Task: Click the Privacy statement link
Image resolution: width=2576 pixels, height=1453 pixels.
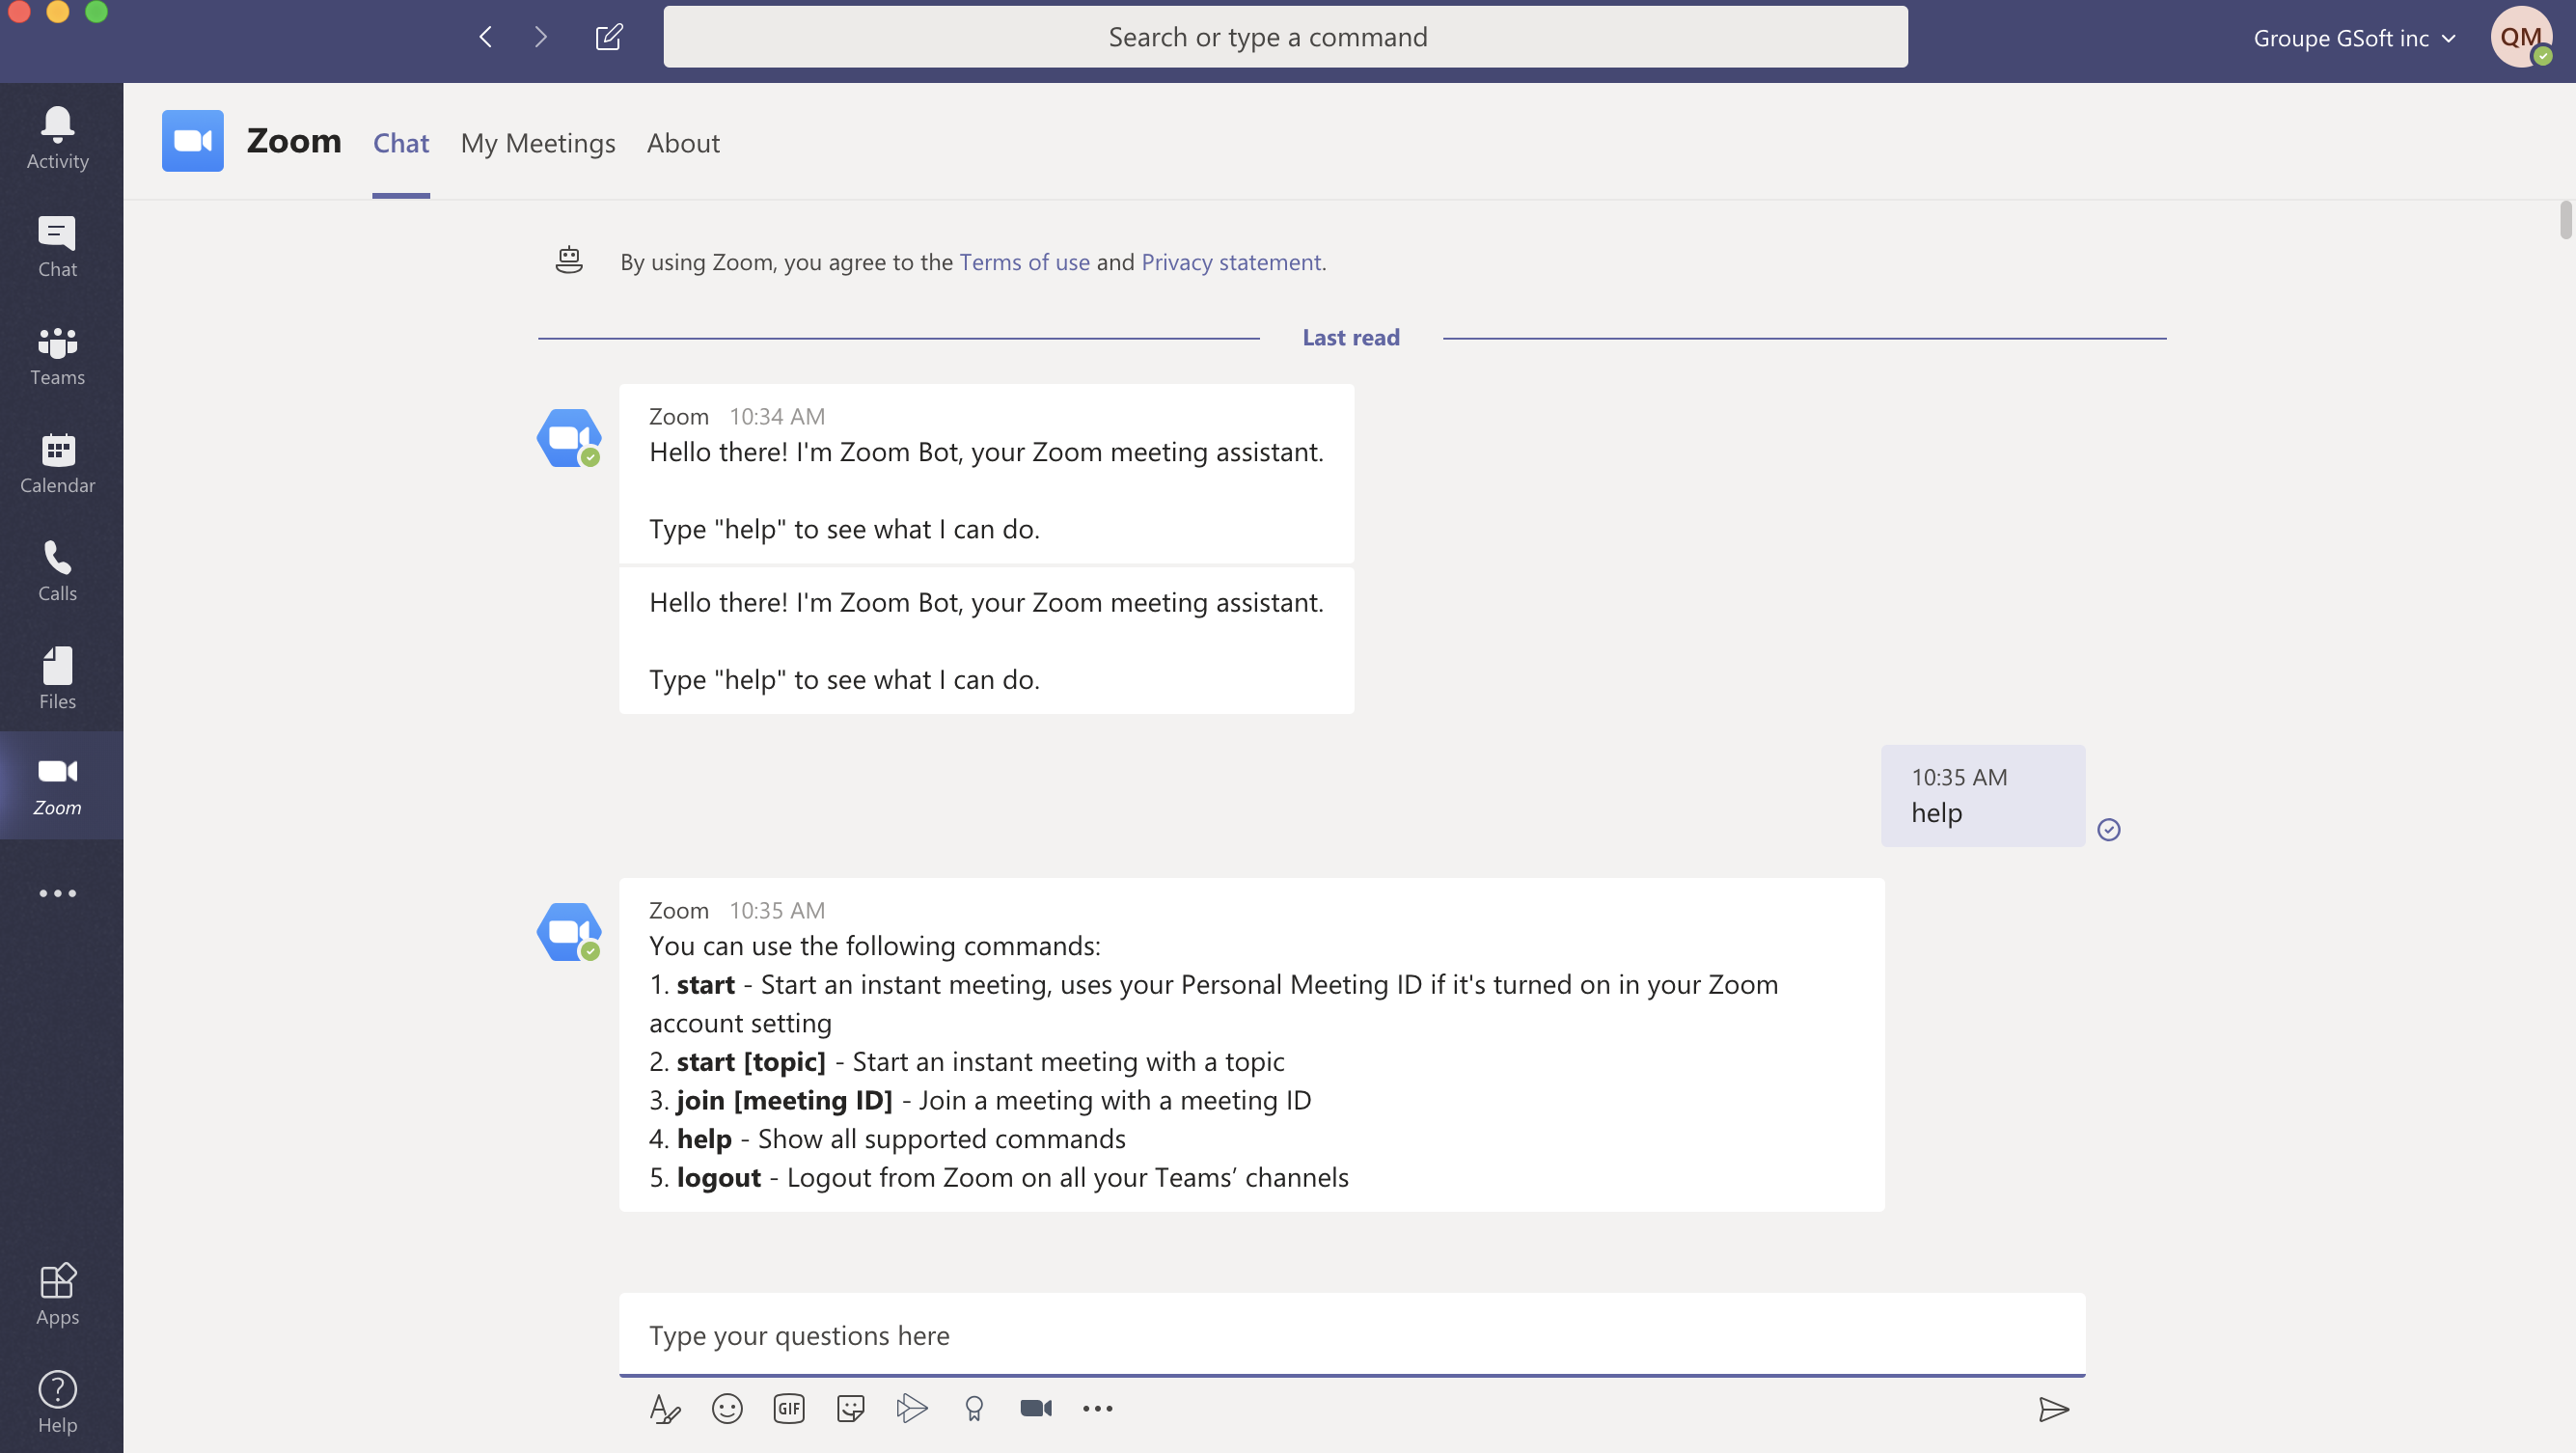Action: coord(1231,261)
